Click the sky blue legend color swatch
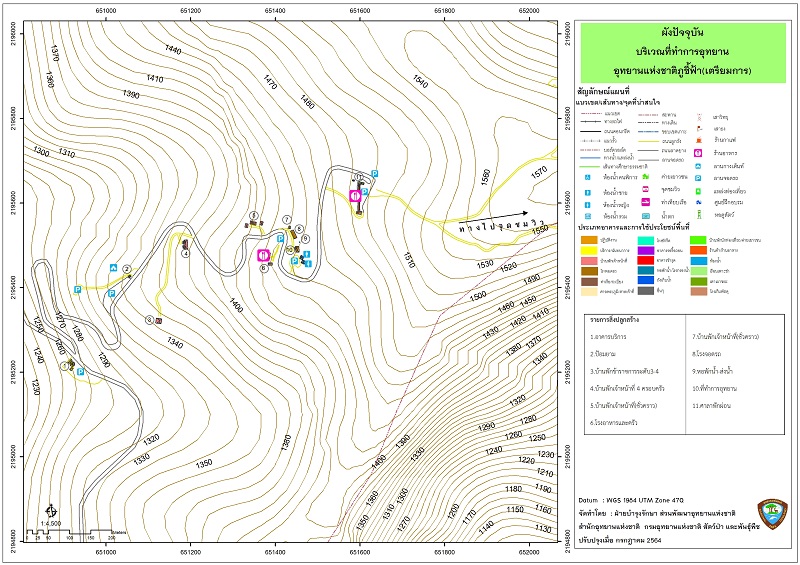This screenshot has height=565, width=800. click(x=699, y=261)
